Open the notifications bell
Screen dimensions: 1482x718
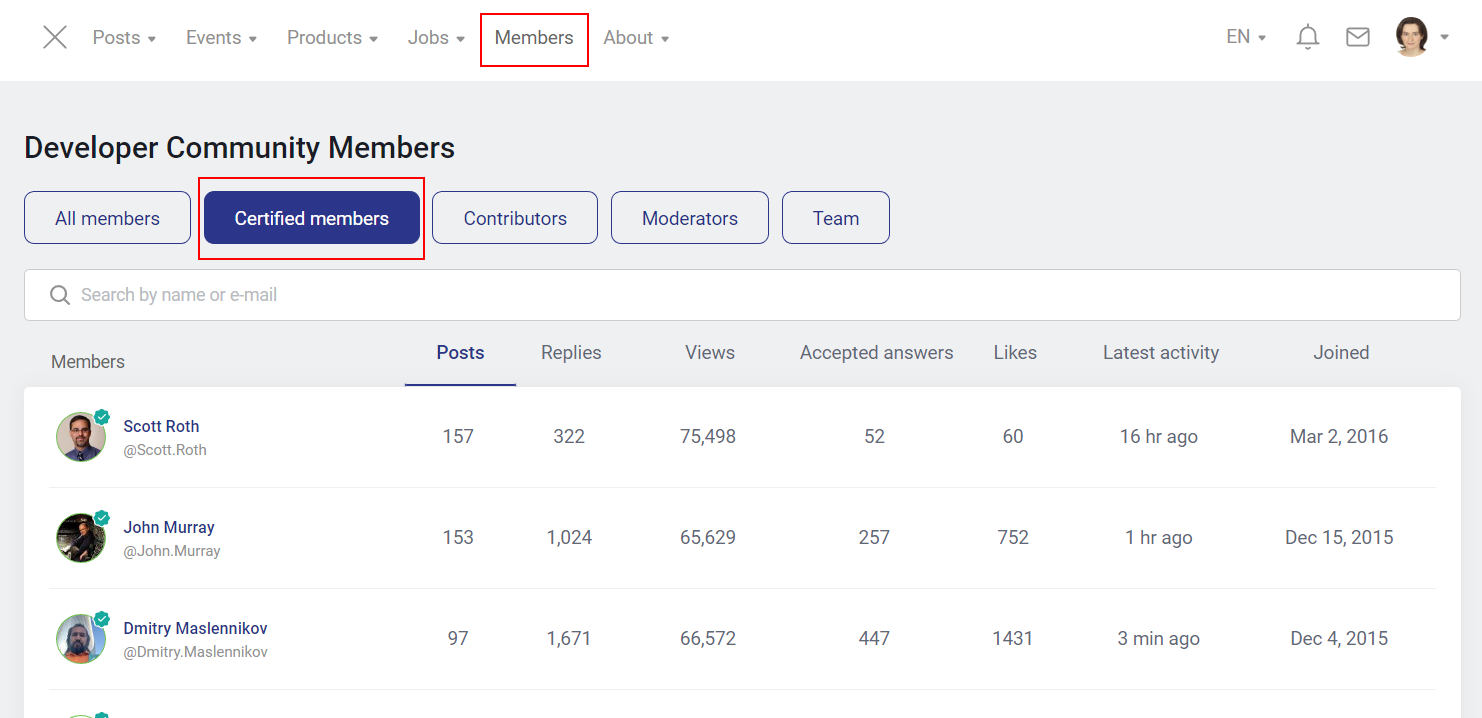[x=1307, y=38]
